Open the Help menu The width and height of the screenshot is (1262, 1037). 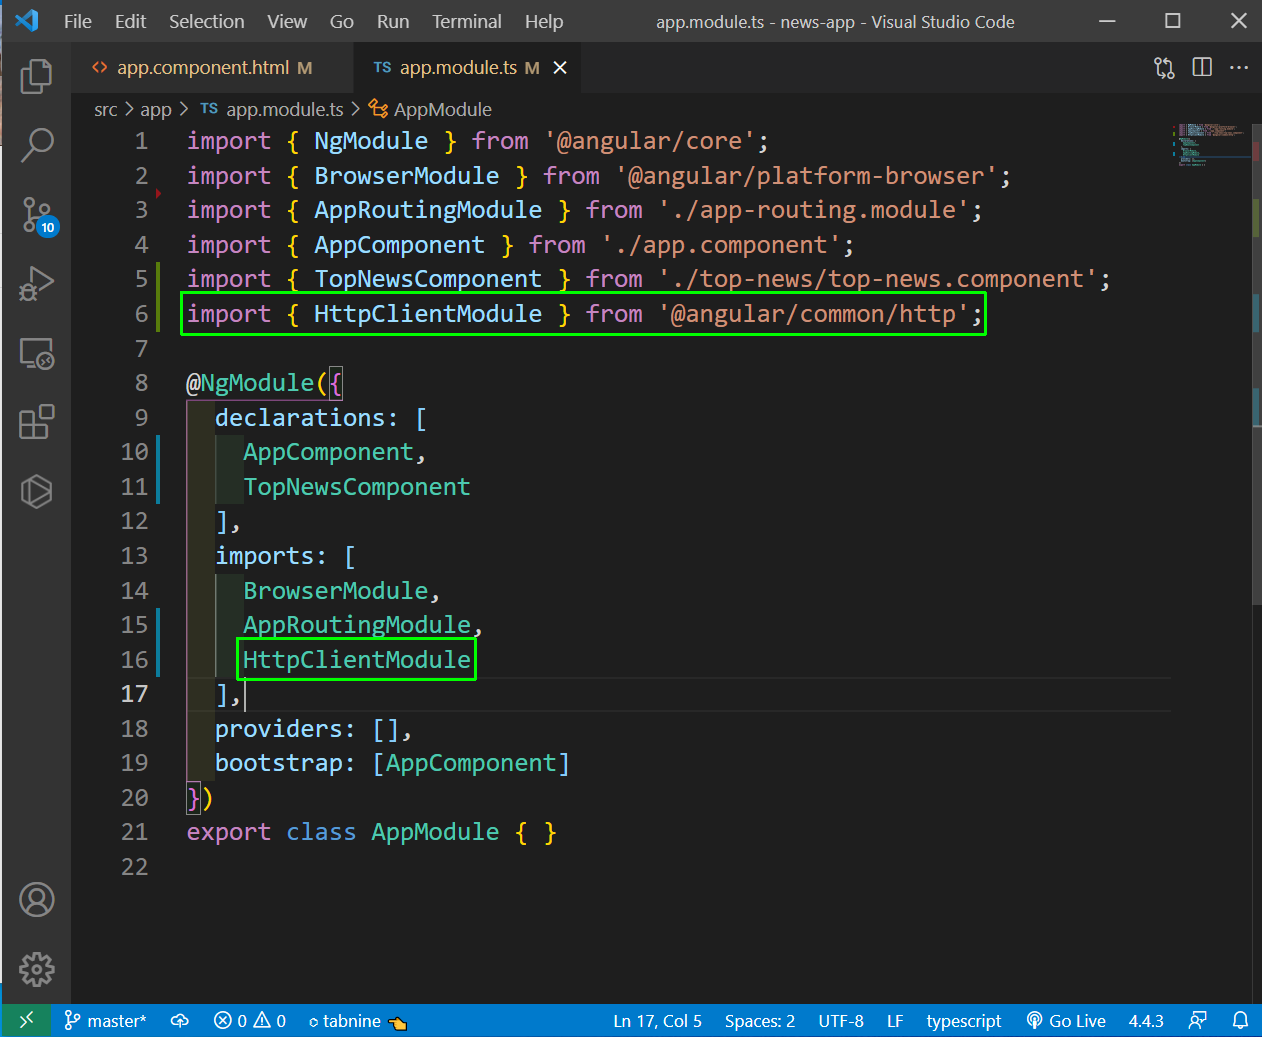tap(544, 21)
